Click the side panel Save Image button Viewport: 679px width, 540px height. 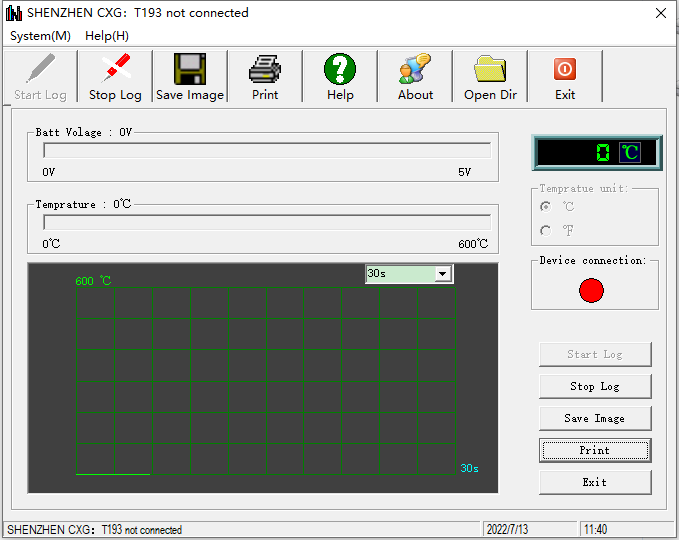point(595,418)
